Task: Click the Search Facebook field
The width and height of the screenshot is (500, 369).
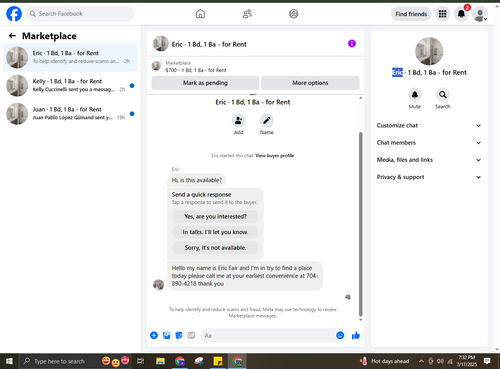Action: point(80,14)
